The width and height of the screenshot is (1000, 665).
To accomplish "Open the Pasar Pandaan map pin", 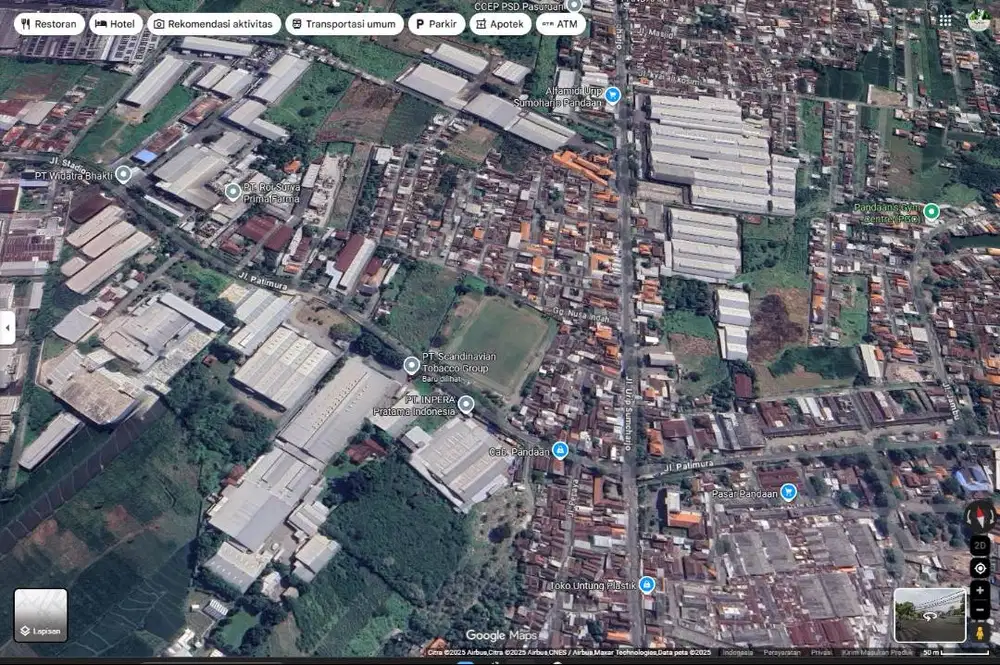I will (x=791, y=491).
